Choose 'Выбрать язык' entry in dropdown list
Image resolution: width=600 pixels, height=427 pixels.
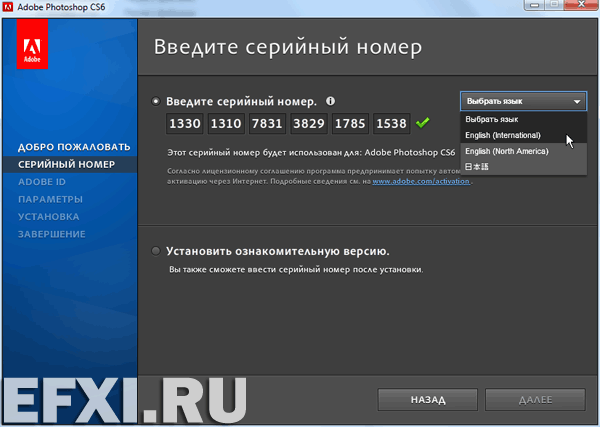(x=523, y=119)
